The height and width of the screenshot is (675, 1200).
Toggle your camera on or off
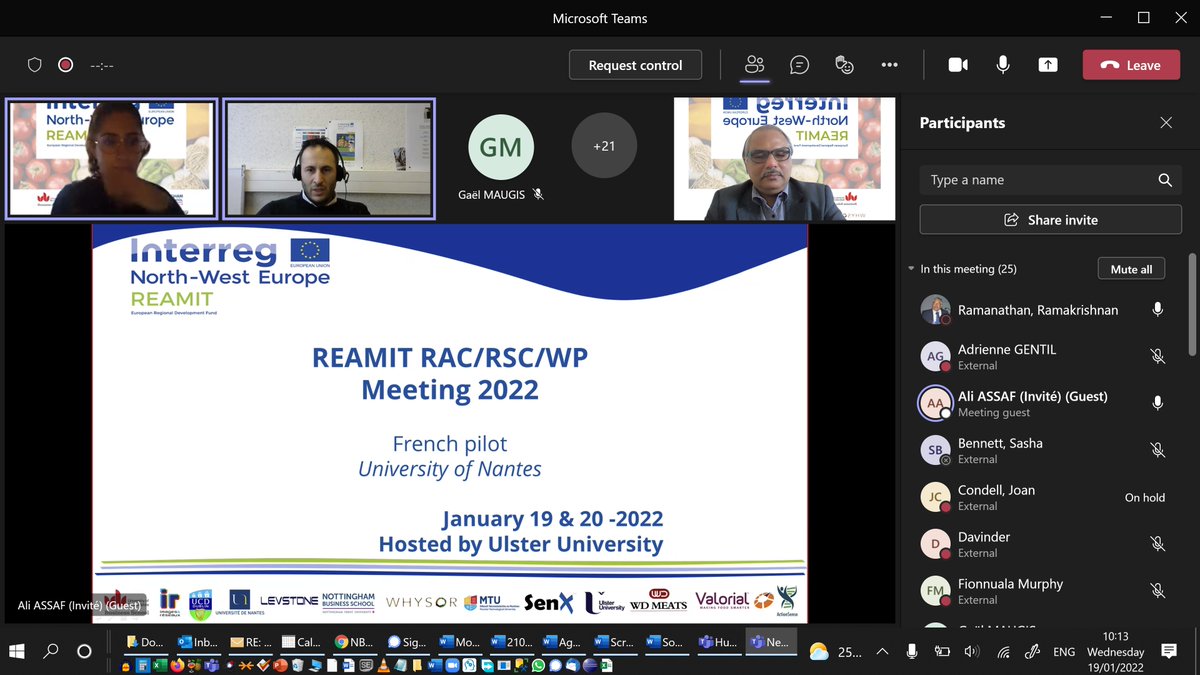click(958, 65)
